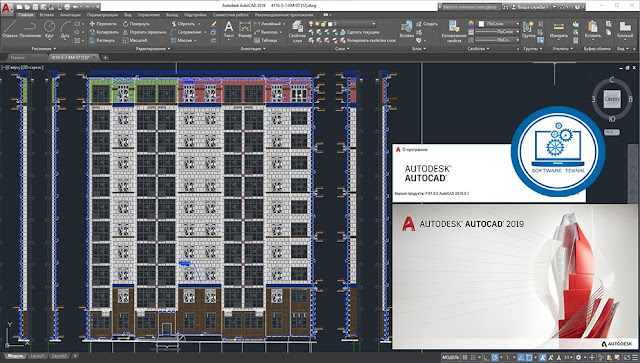Image resolution: width=640 pixels, height=363 pixels.
Task: Click the Массив (Array) tool
Action: point(181,40)
